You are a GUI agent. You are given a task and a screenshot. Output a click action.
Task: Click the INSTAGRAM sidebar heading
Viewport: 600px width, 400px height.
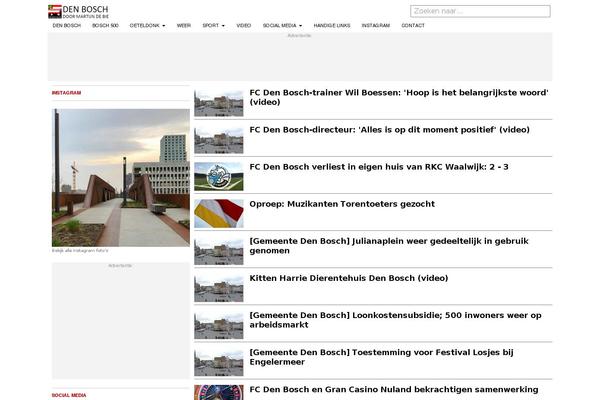(x=66, y=93)
